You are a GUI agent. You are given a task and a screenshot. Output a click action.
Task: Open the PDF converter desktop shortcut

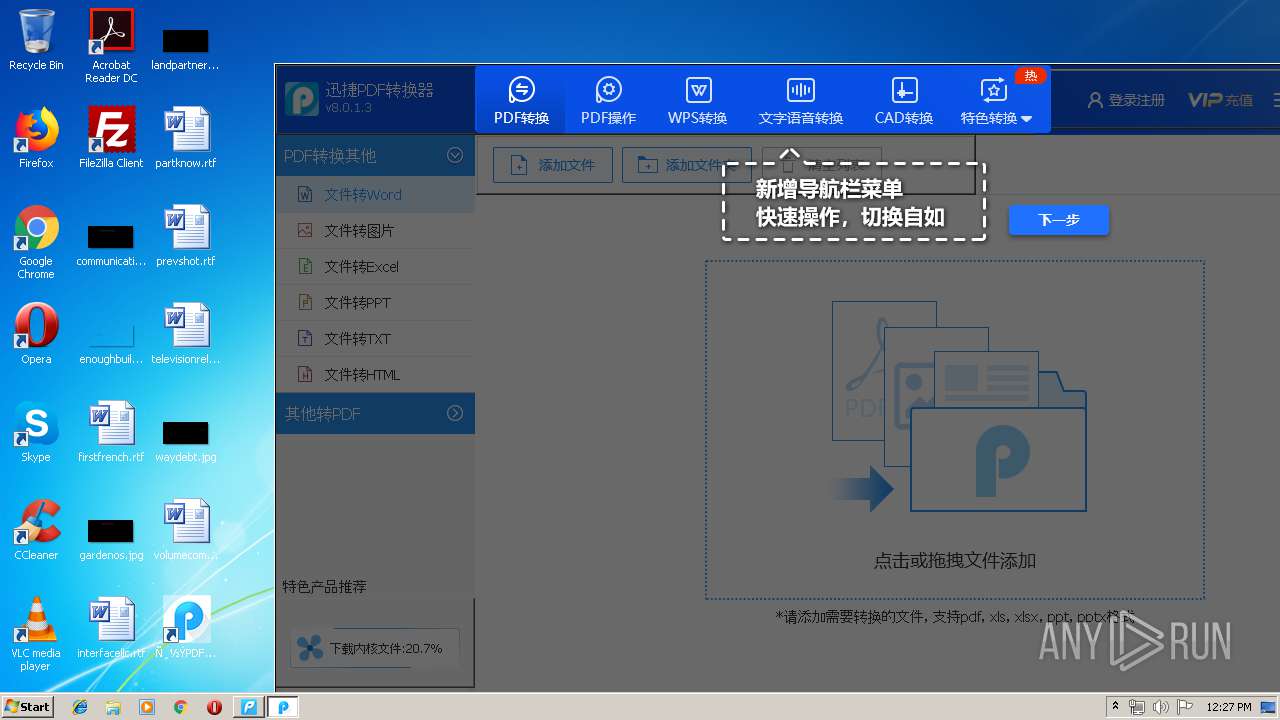click(186, 628)
